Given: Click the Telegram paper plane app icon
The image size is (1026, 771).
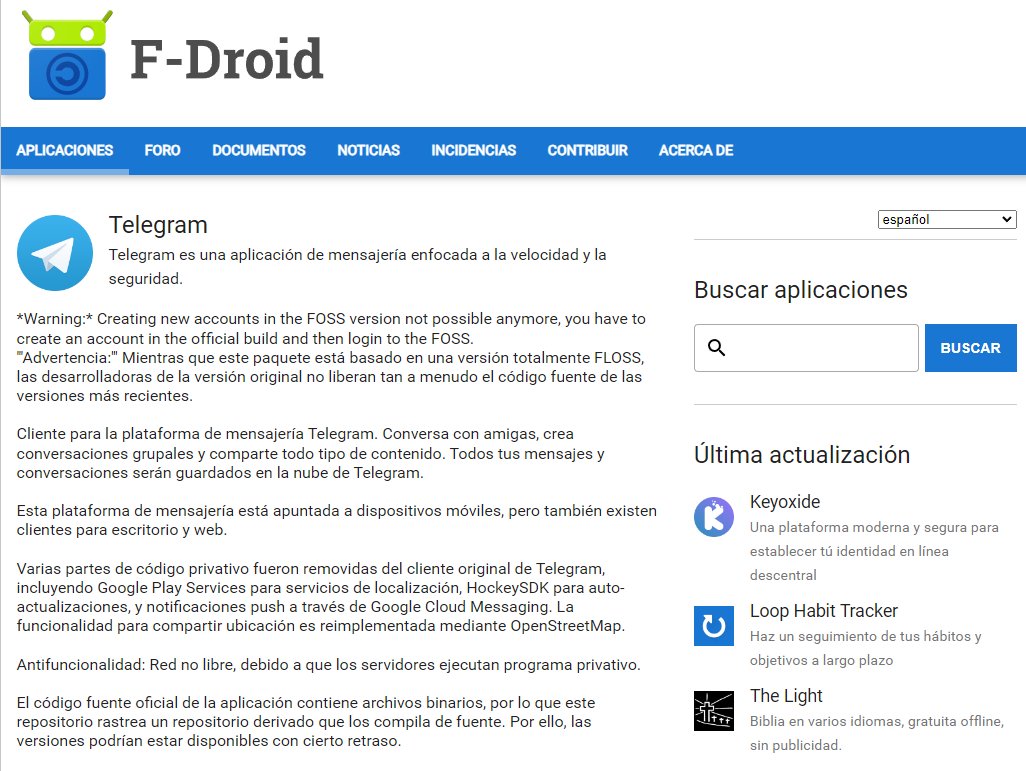Looking at the screenshot, I should point(55,253).
